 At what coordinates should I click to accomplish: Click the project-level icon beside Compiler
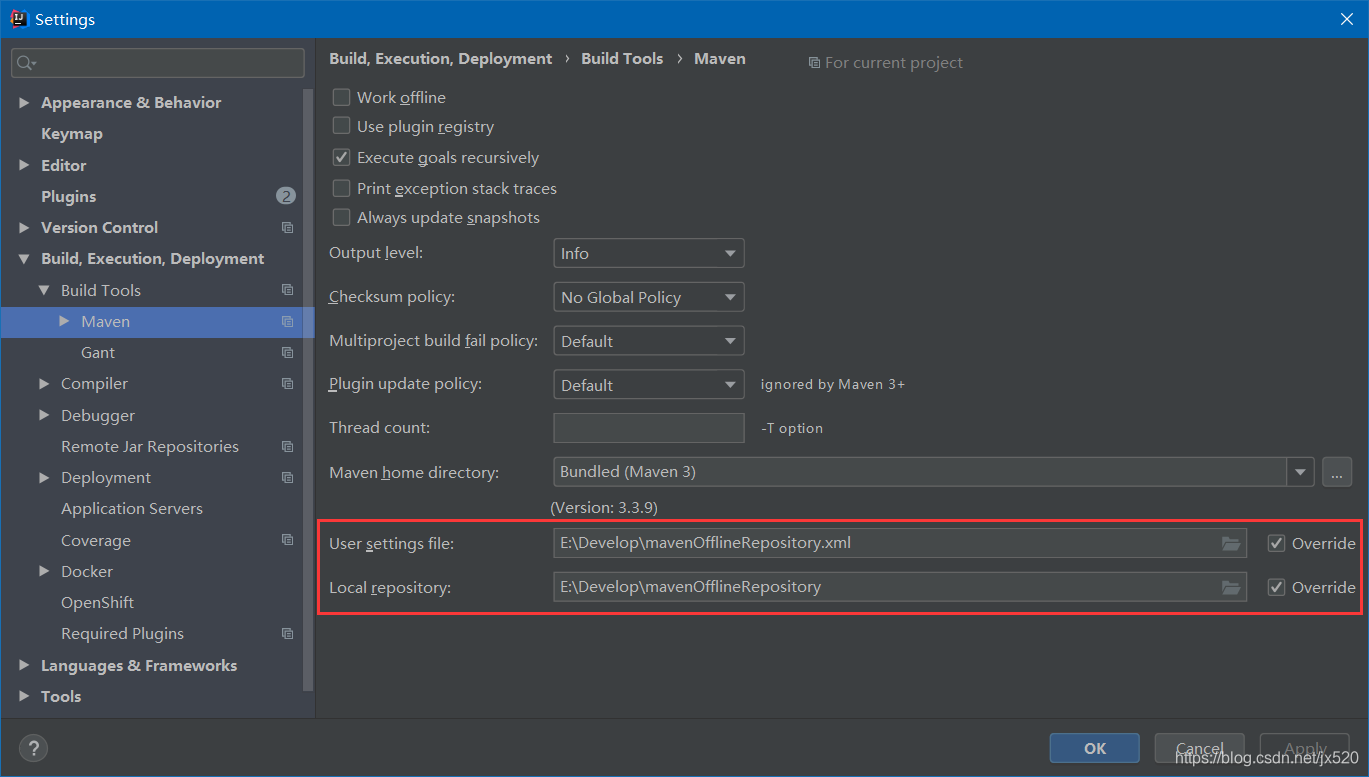pos(287,384)
